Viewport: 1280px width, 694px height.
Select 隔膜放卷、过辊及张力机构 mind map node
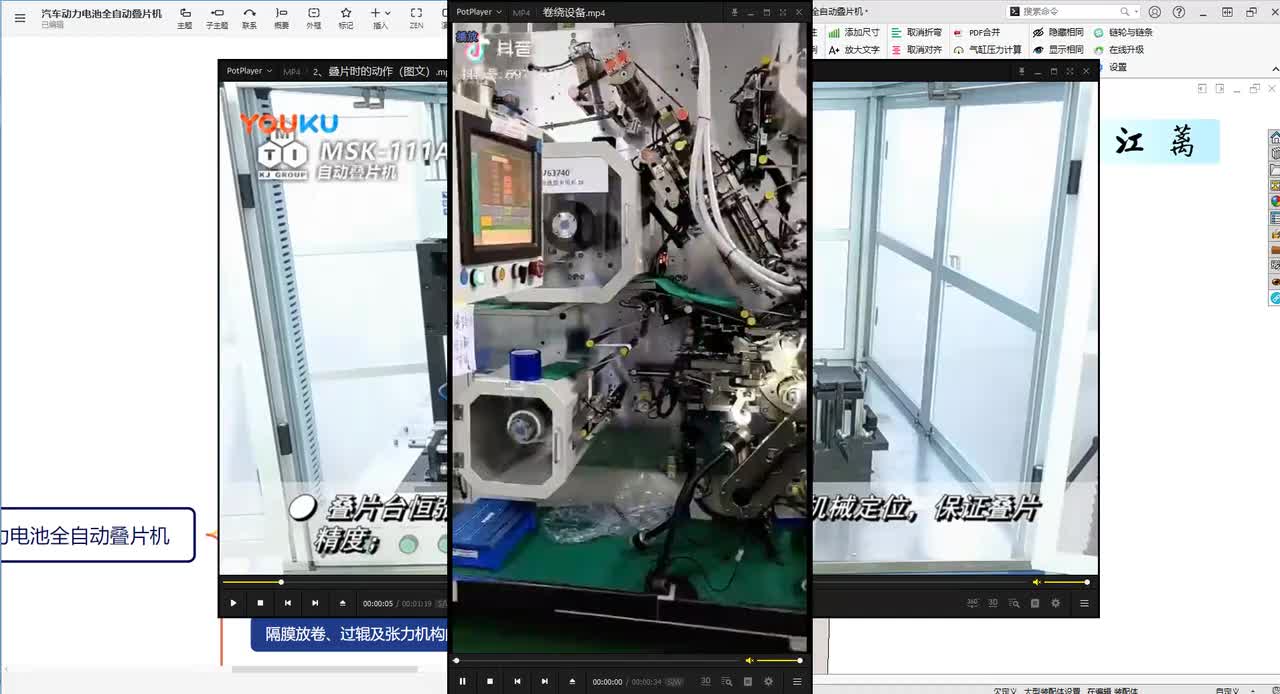tap(350, 634)
